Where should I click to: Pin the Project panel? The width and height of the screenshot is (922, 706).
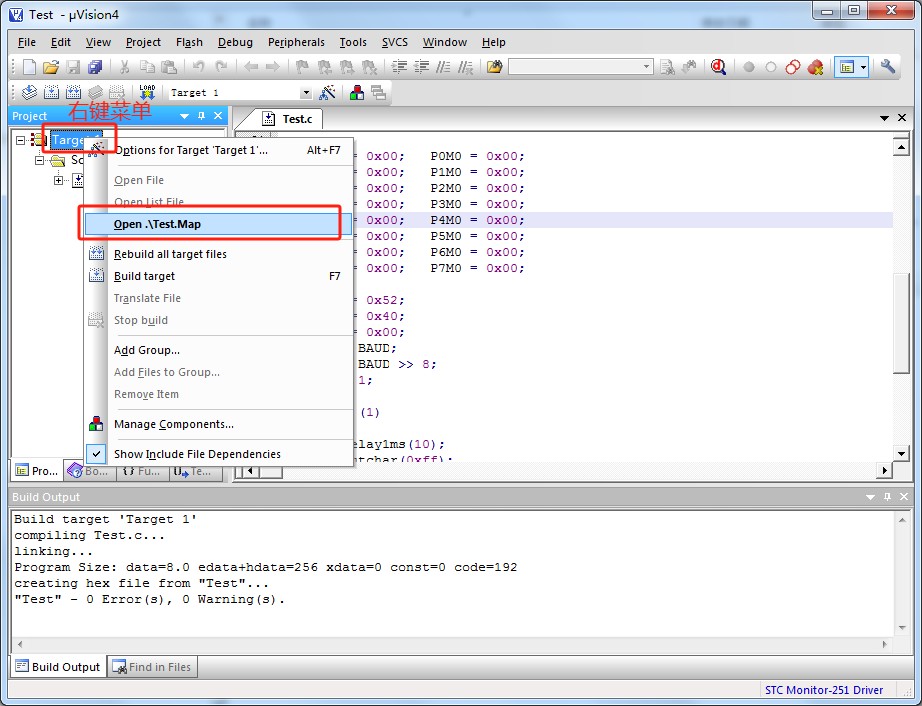[x=202, y=116]
